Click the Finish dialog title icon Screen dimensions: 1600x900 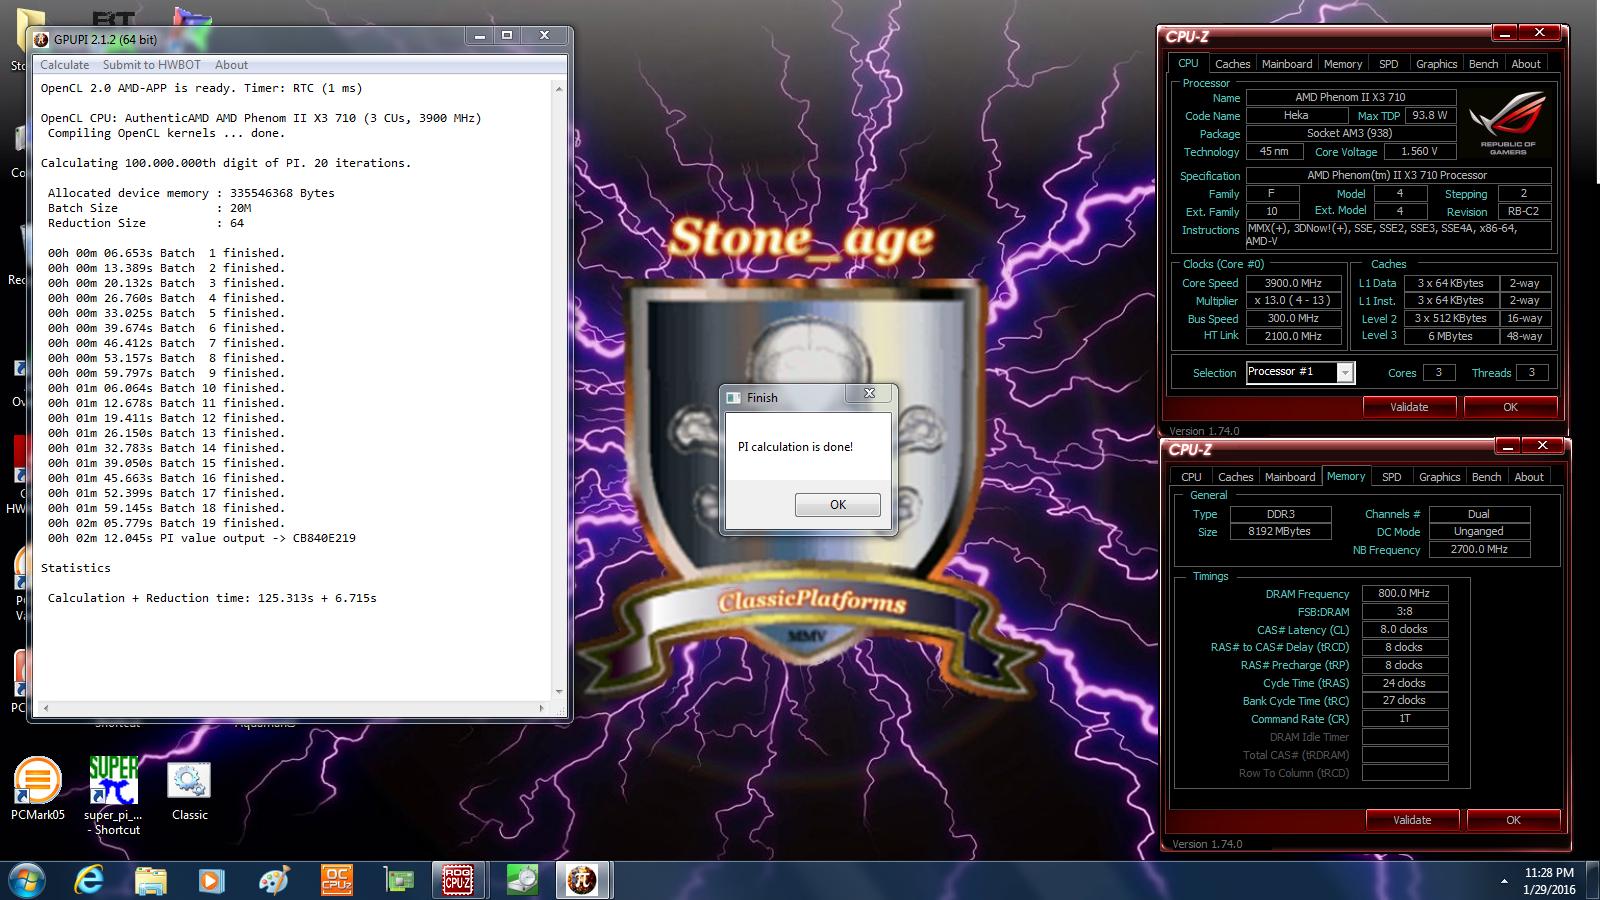732,397
